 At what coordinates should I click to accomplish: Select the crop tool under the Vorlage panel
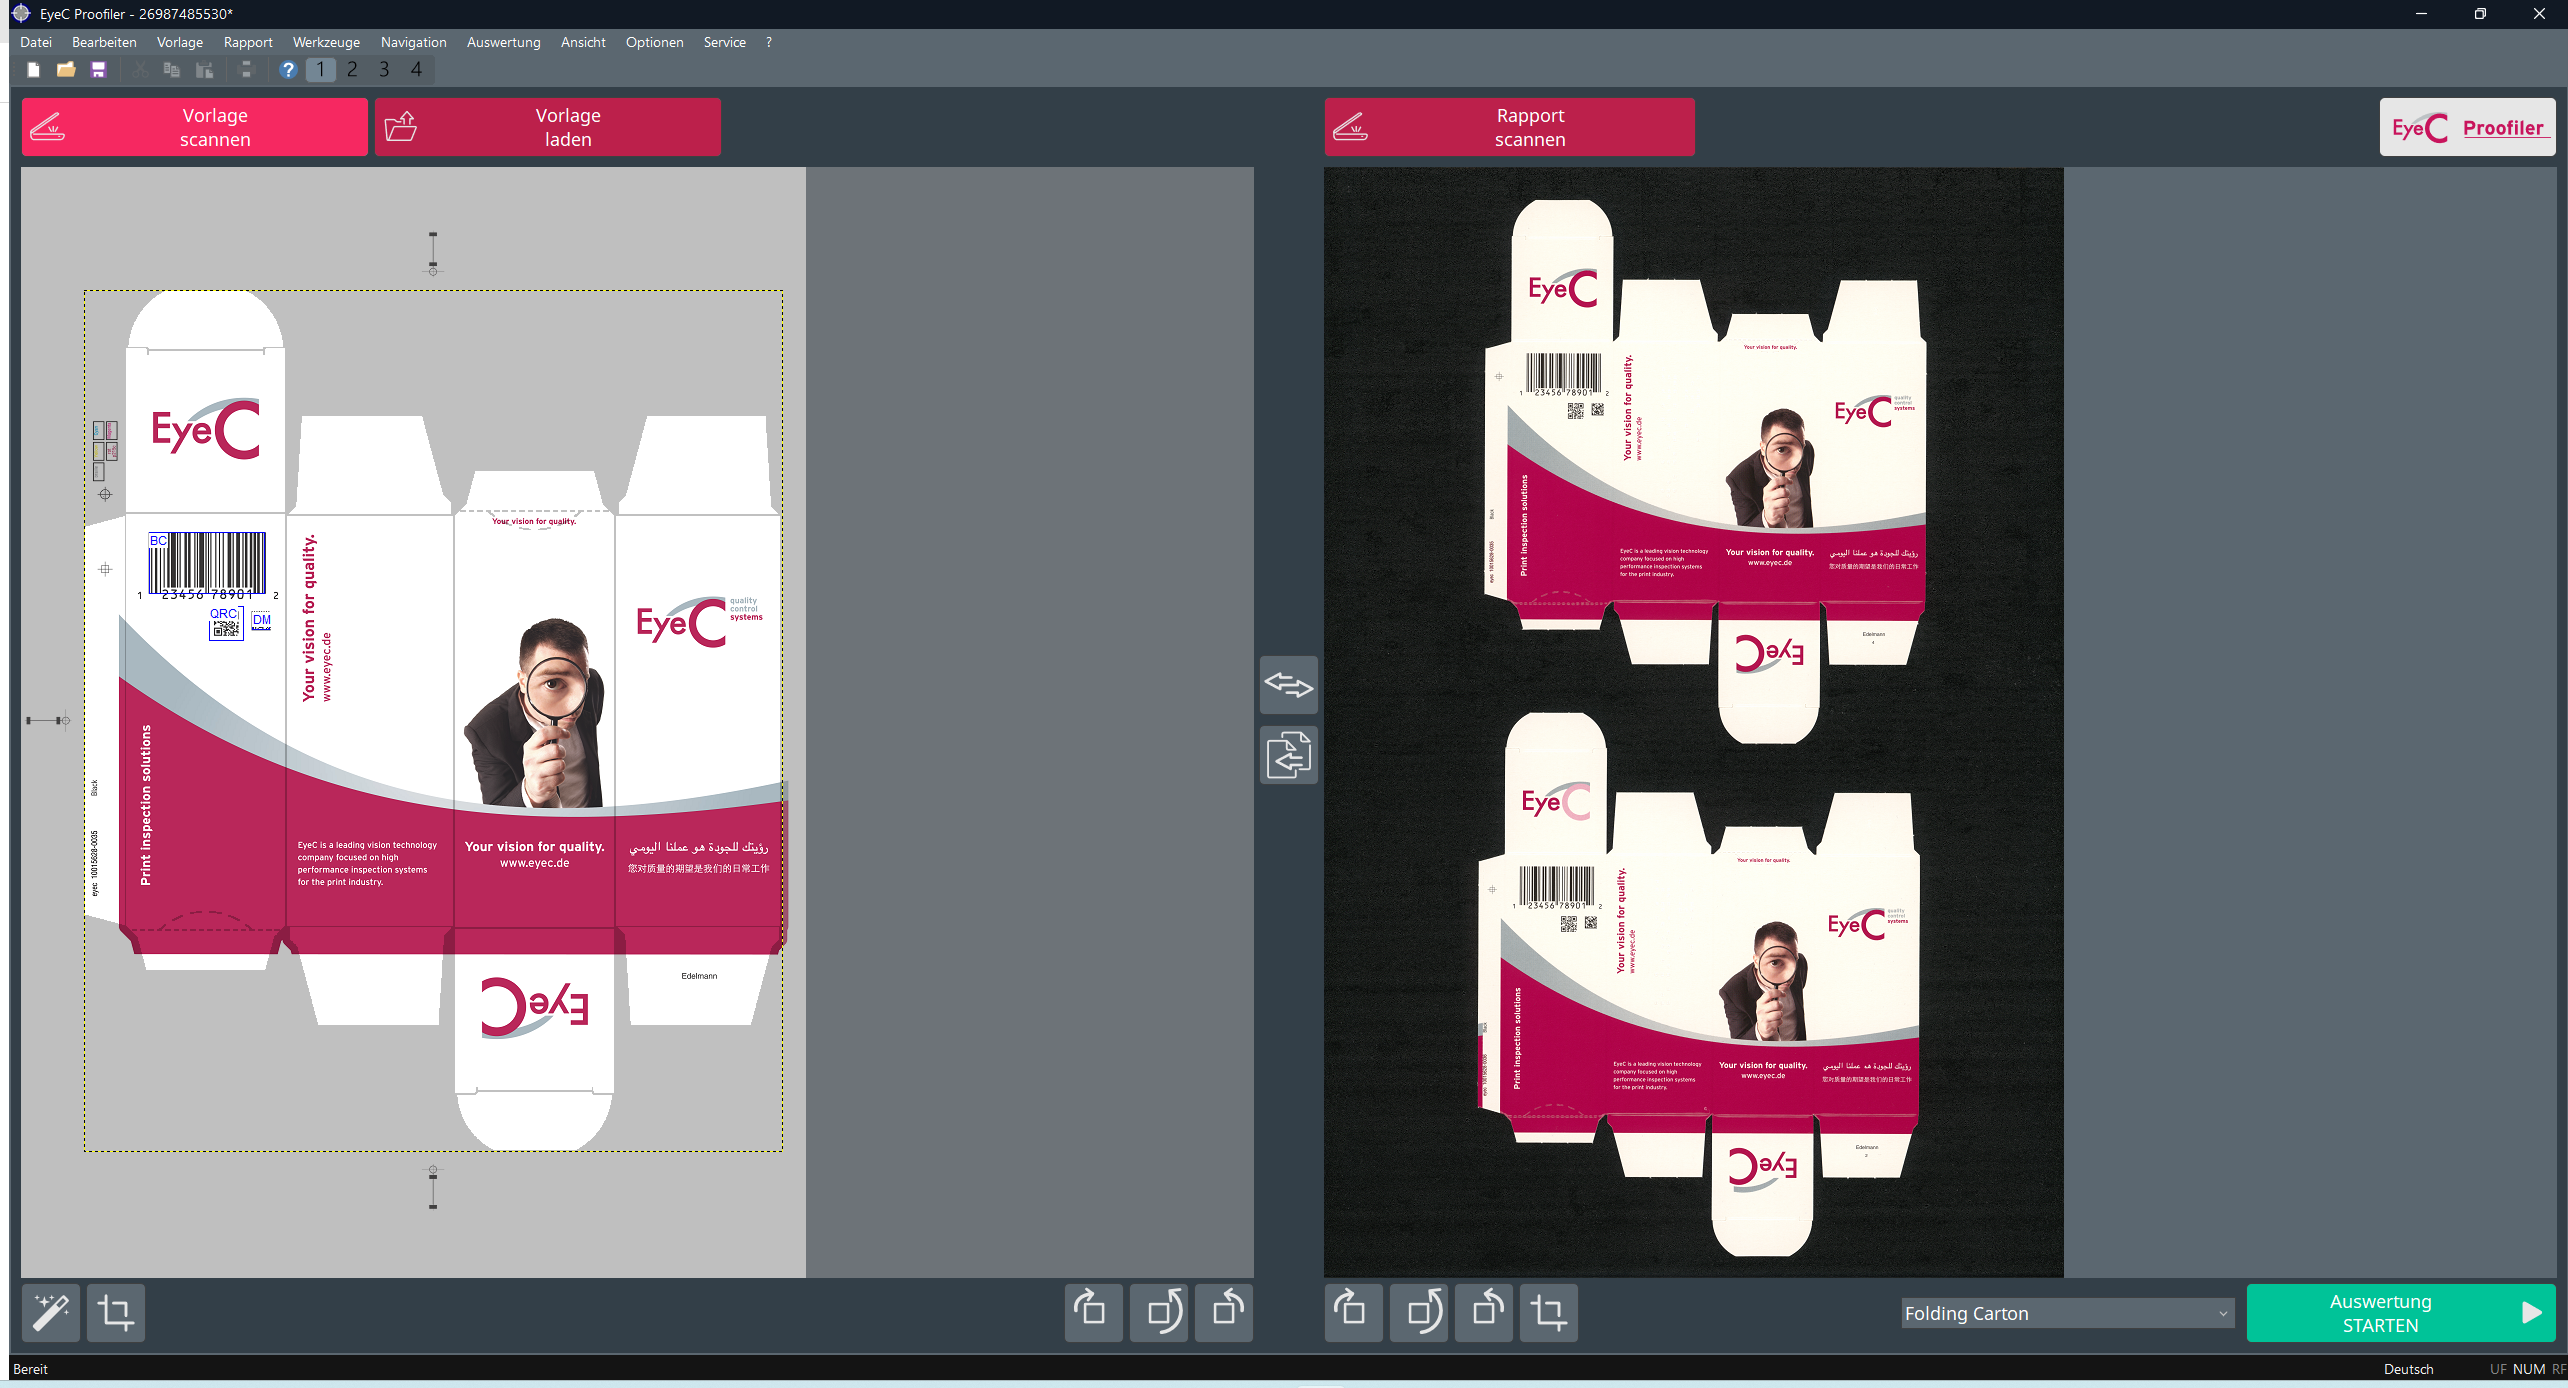116,1313
